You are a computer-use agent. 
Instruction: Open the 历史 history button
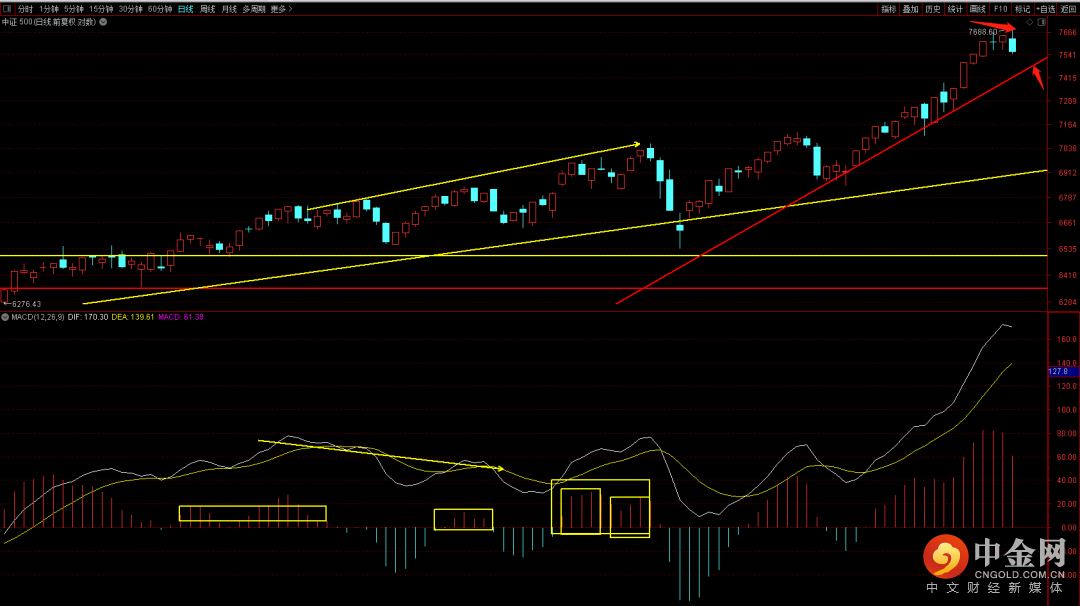tap(933, 9)
